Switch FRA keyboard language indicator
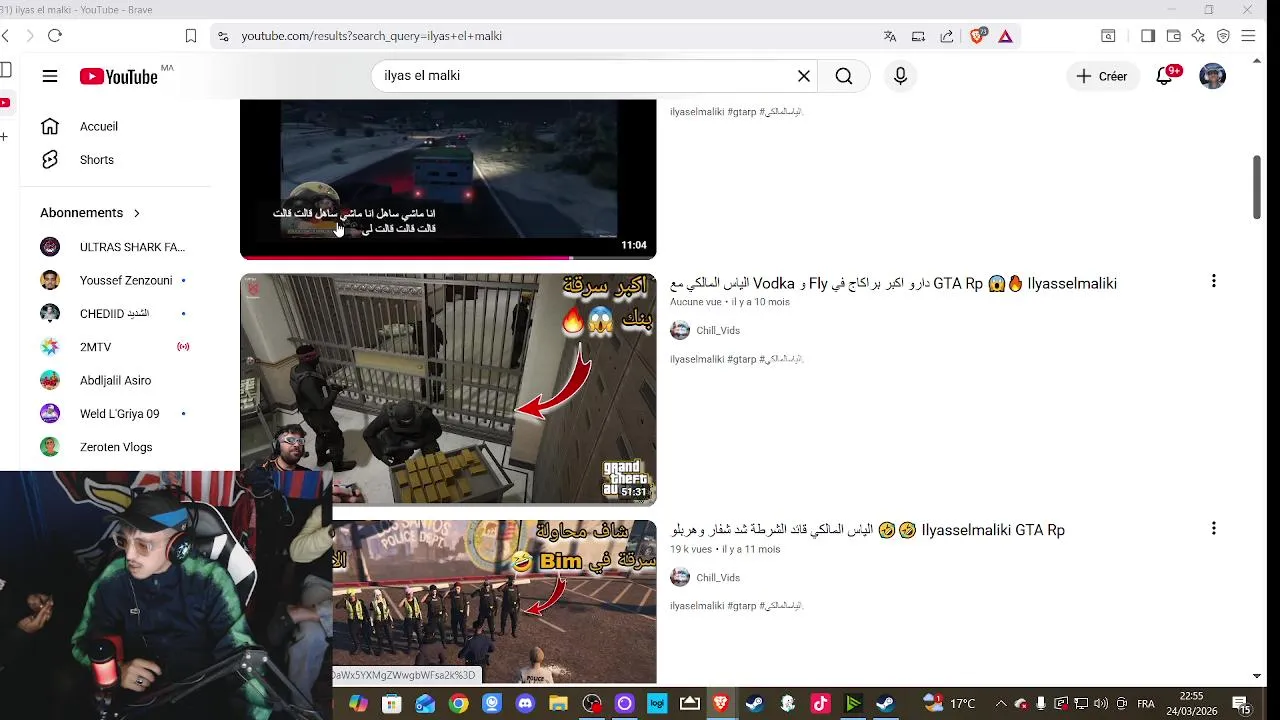The image size is (1280, 720). coord(1146,704)
